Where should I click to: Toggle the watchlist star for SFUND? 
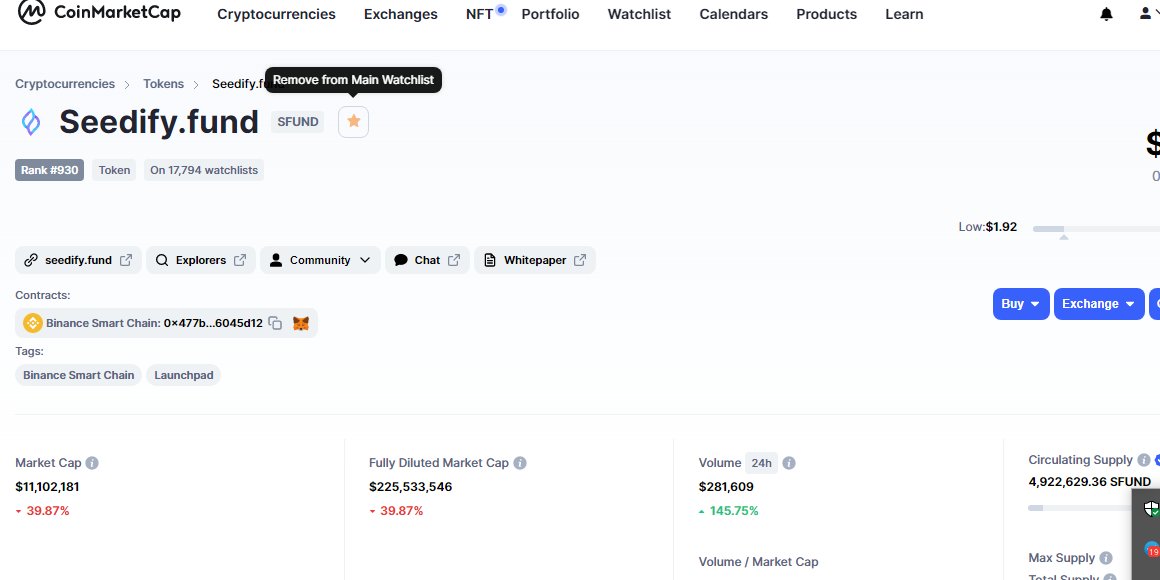pyautogui.click(x=353, y=120)
